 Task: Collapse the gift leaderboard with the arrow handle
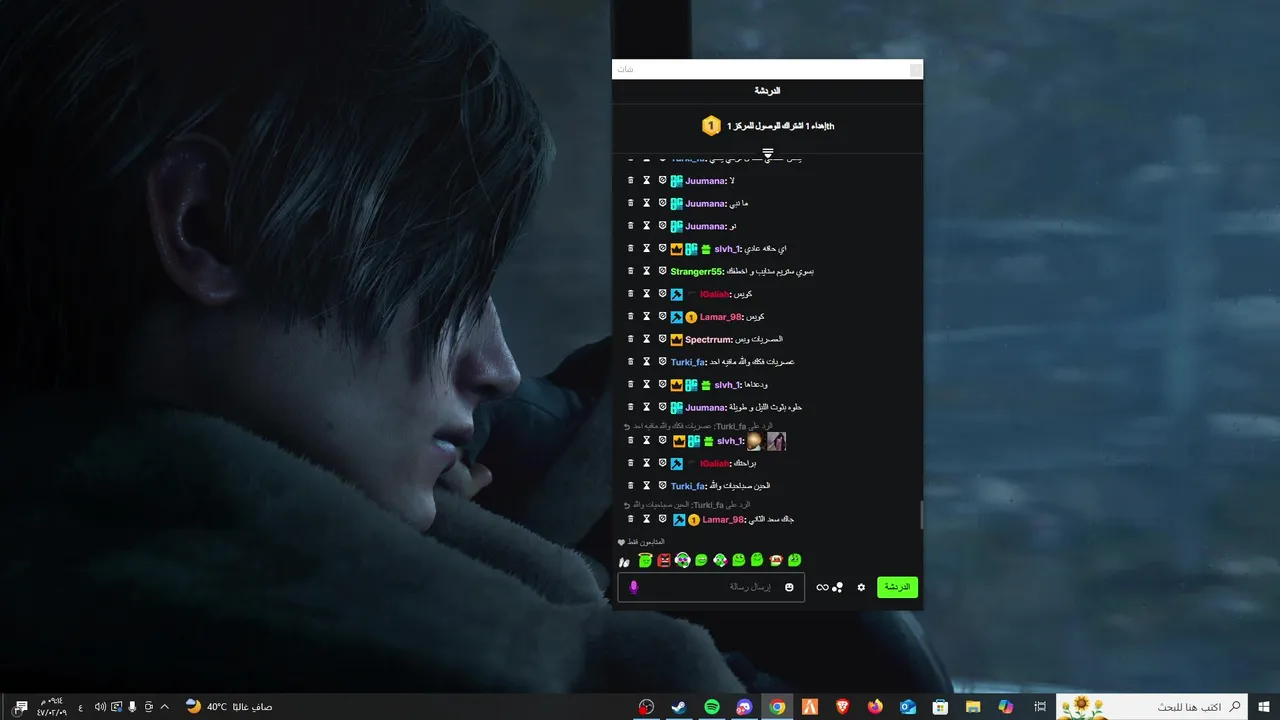pyautogui.click(x=768, y=154)
